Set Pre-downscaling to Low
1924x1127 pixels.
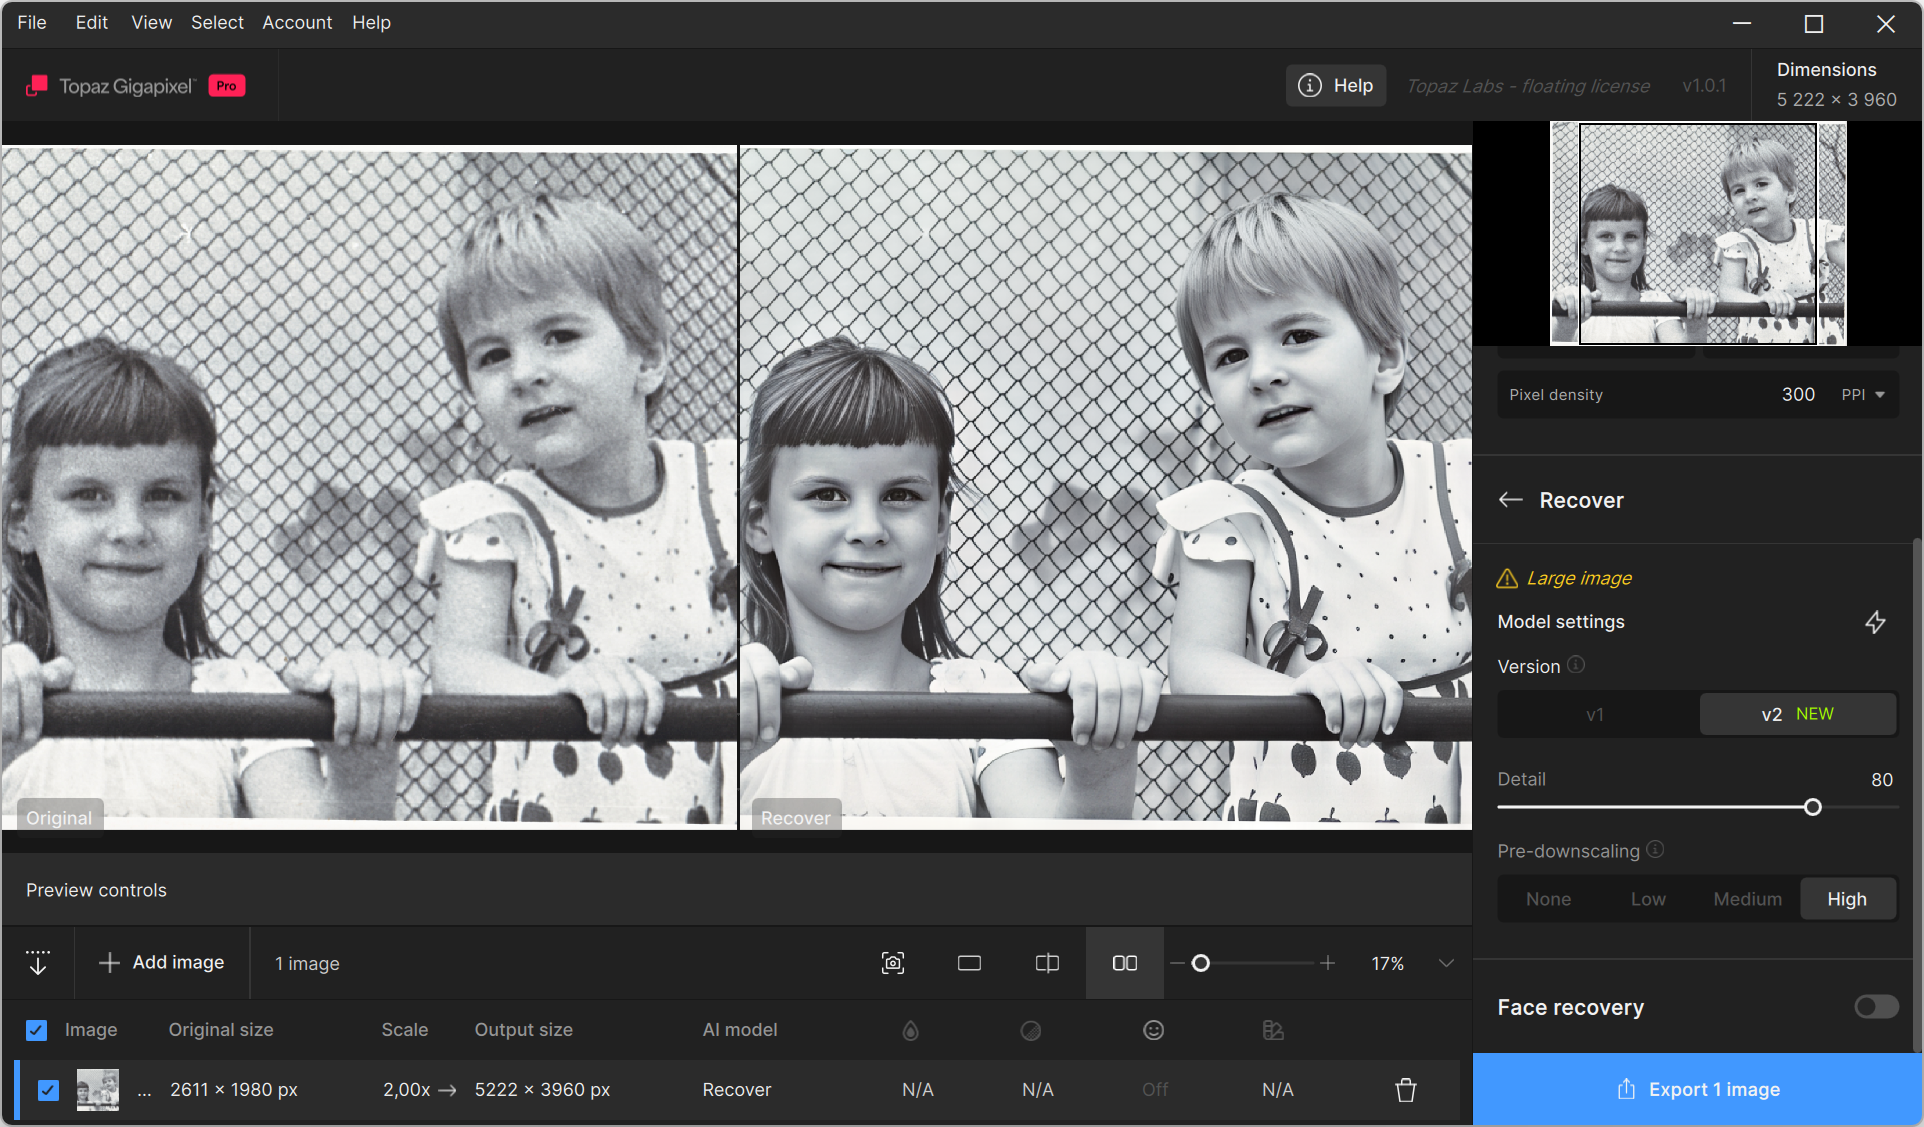tap(1648, 899)
